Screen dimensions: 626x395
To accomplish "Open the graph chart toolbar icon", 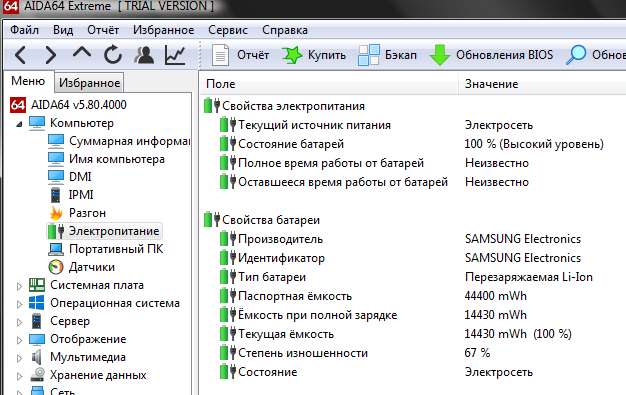I will coord(175,55).
